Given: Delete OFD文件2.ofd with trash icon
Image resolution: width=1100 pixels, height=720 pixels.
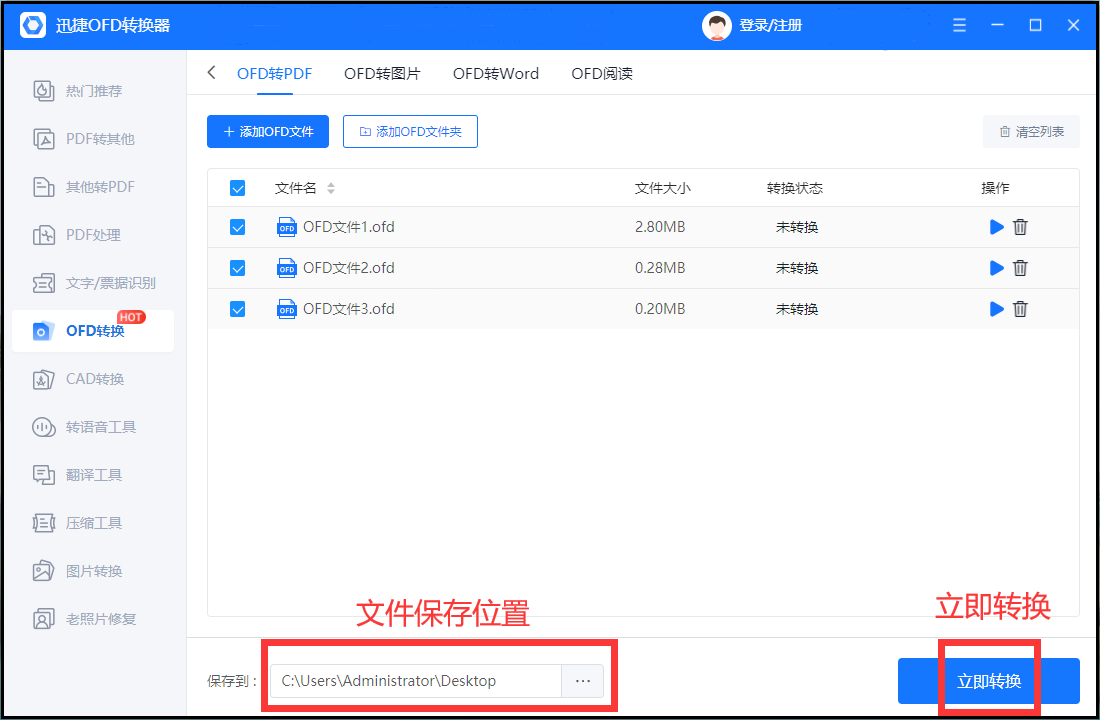Looking at the screenshot, I should [1020, 268].
